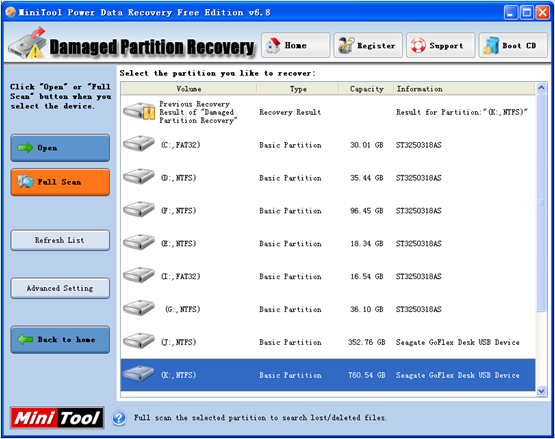The image size is (555, 439).
Task: Open the Register button
Action: click(368, 45)
